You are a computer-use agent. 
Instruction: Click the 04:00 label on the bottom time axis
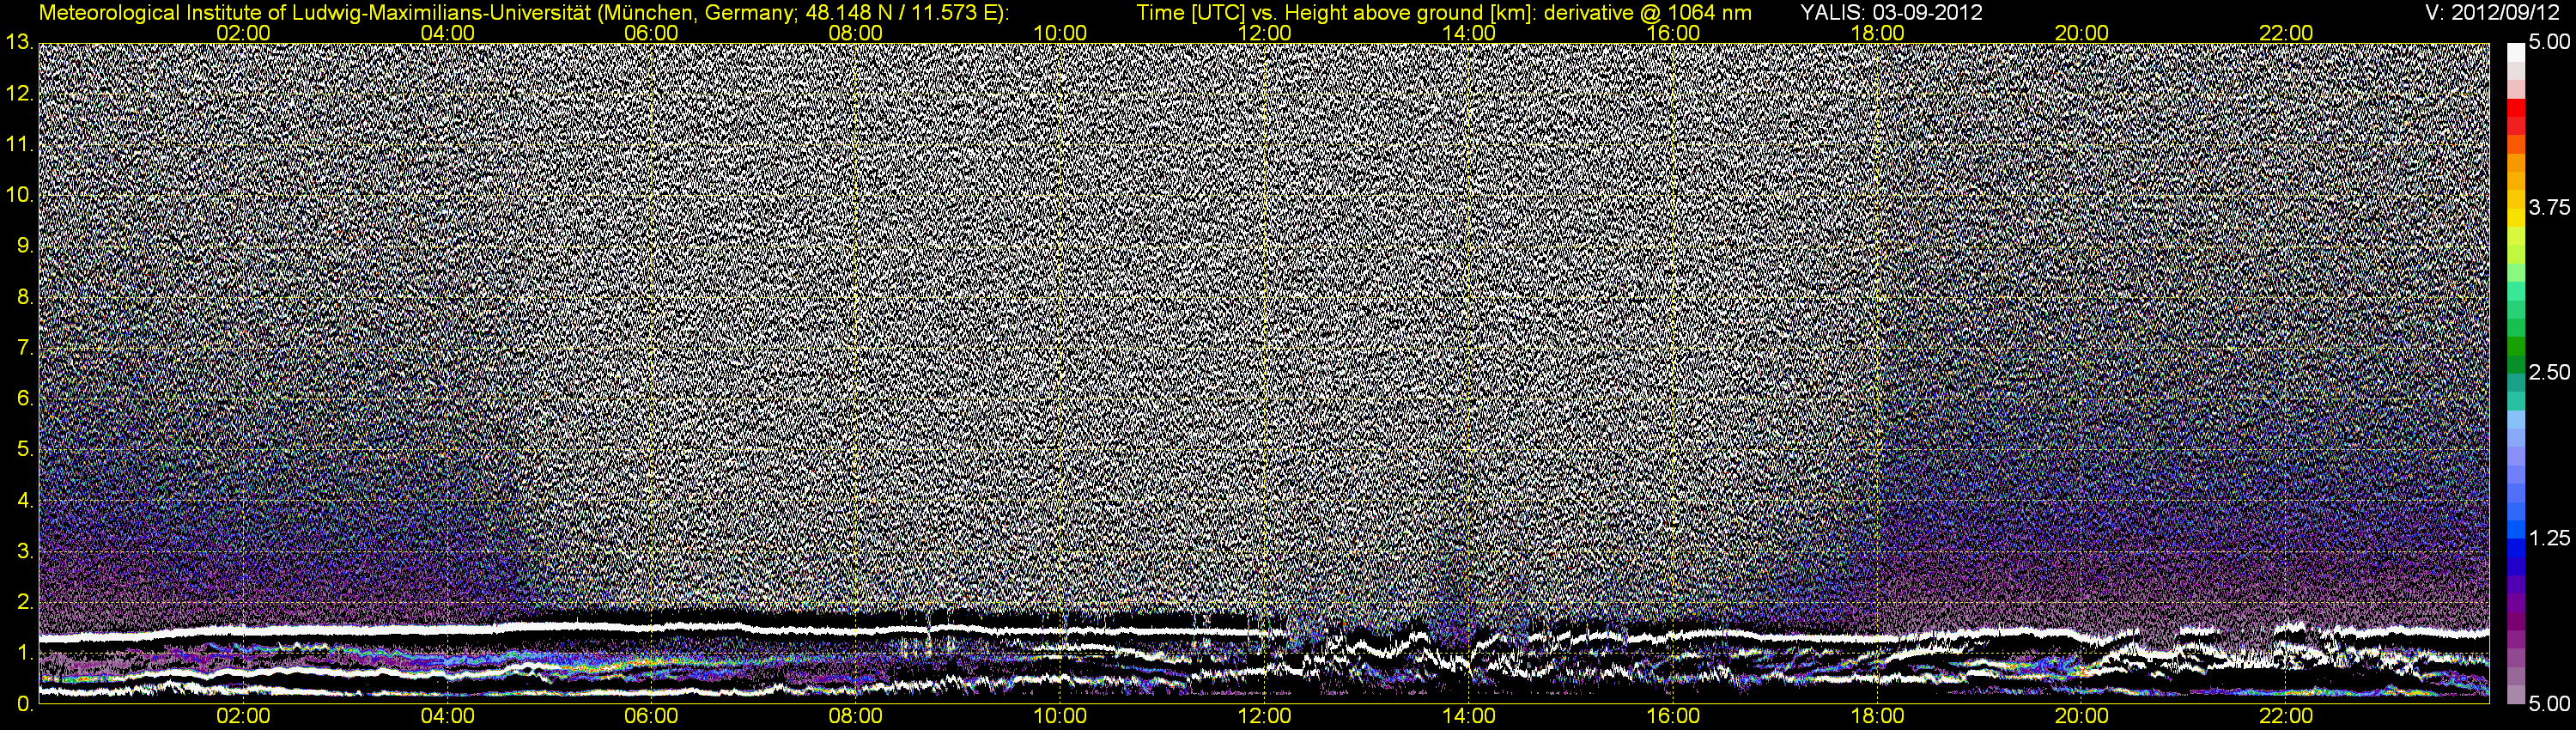[x=447, y=717]
